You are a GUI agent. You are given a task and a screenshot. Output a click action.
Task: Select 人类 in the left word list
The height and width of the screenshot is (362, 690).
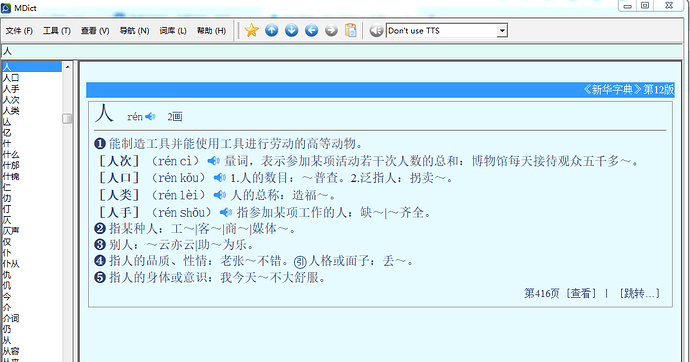(x=11, y=111)
